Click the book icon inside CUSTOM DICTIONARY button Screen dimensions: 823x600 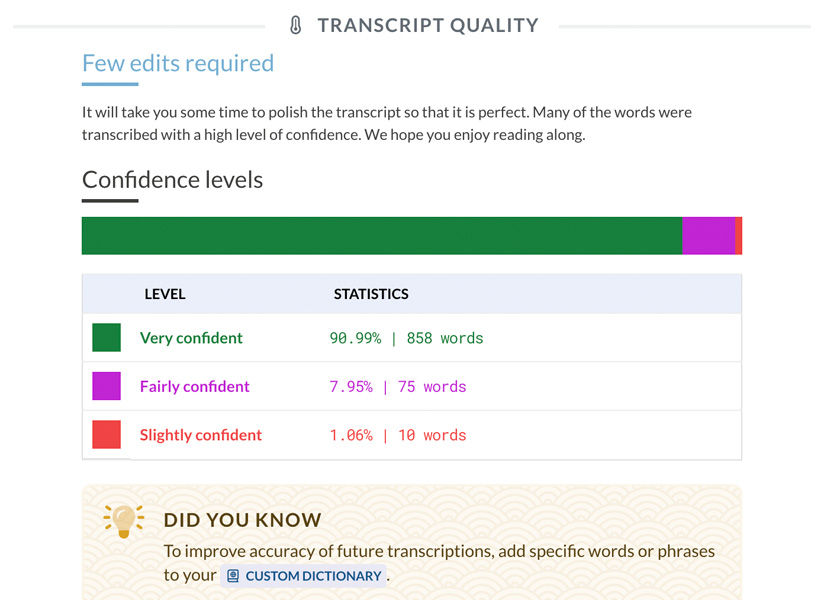232,575
